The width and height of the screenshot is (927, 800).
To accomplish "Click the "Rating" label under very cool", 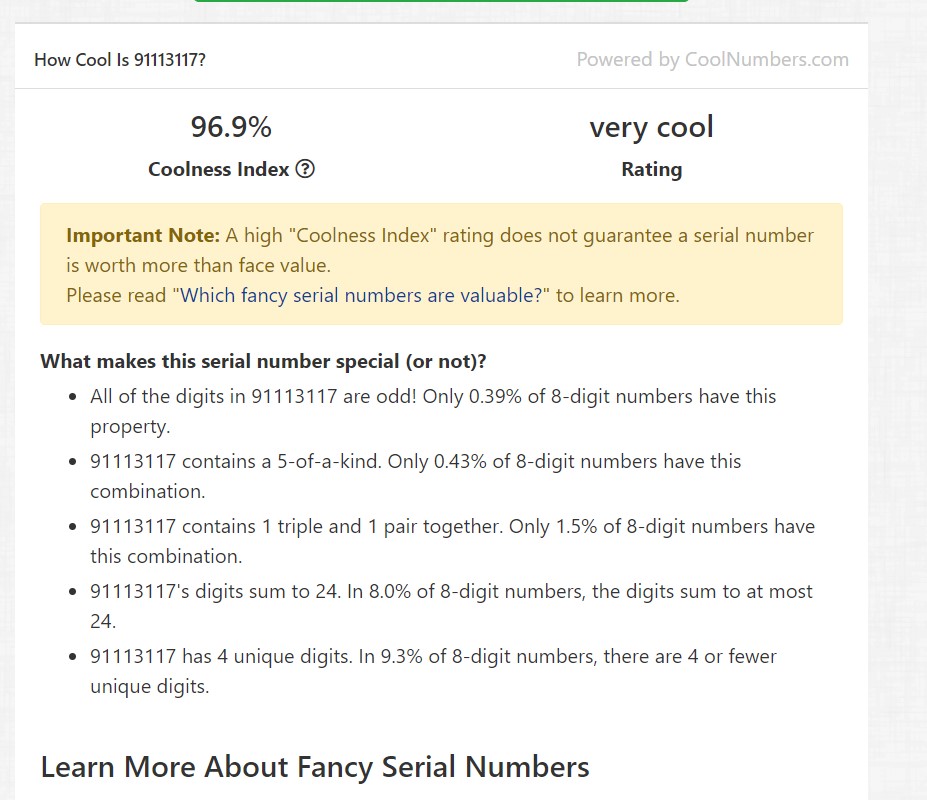I will [651, 169].
